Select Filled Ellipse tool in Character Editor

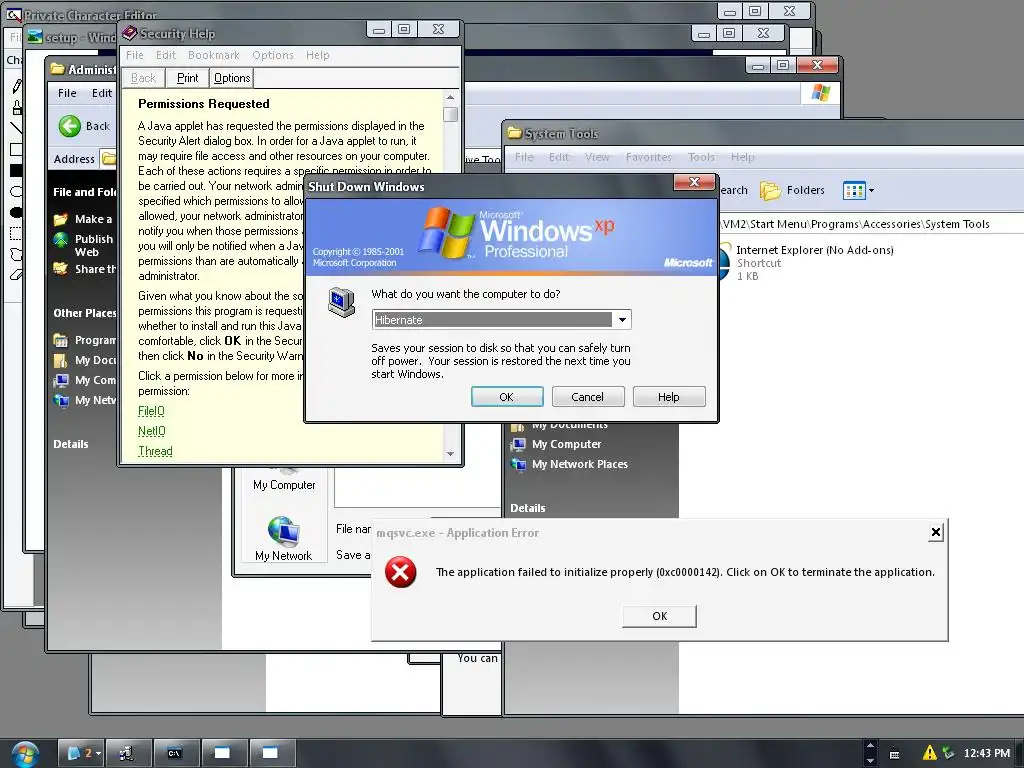pos(16,212)
